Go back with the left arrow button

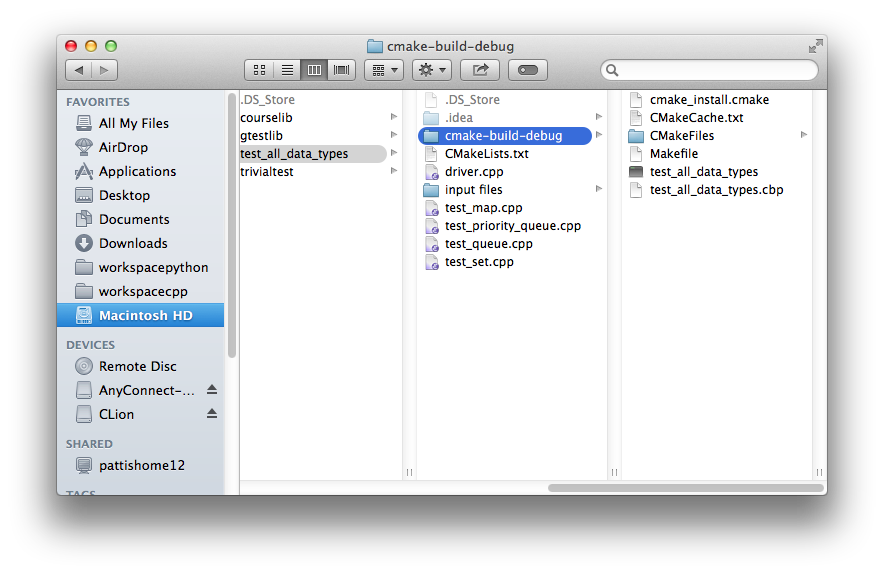tap(78, 70)
